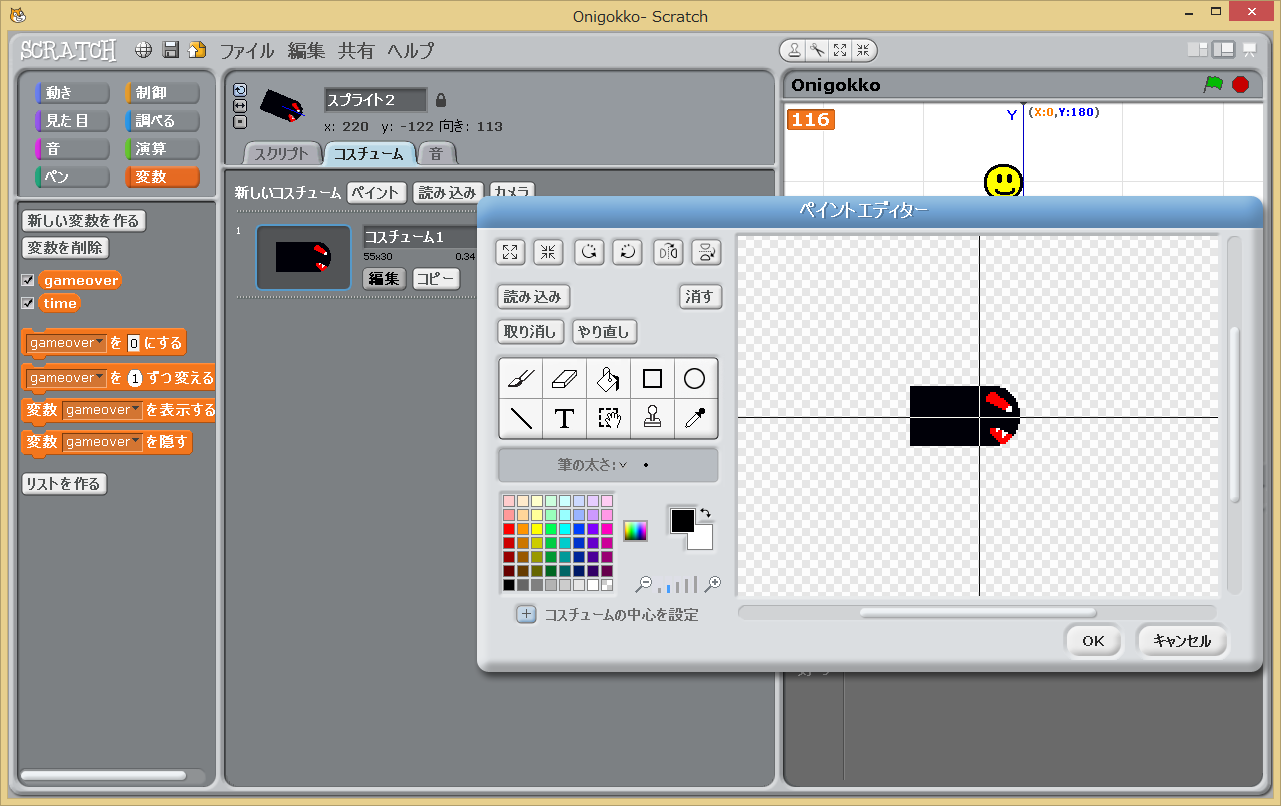
Task: Click the 取り消し undo button
Action: coord(531,331)
